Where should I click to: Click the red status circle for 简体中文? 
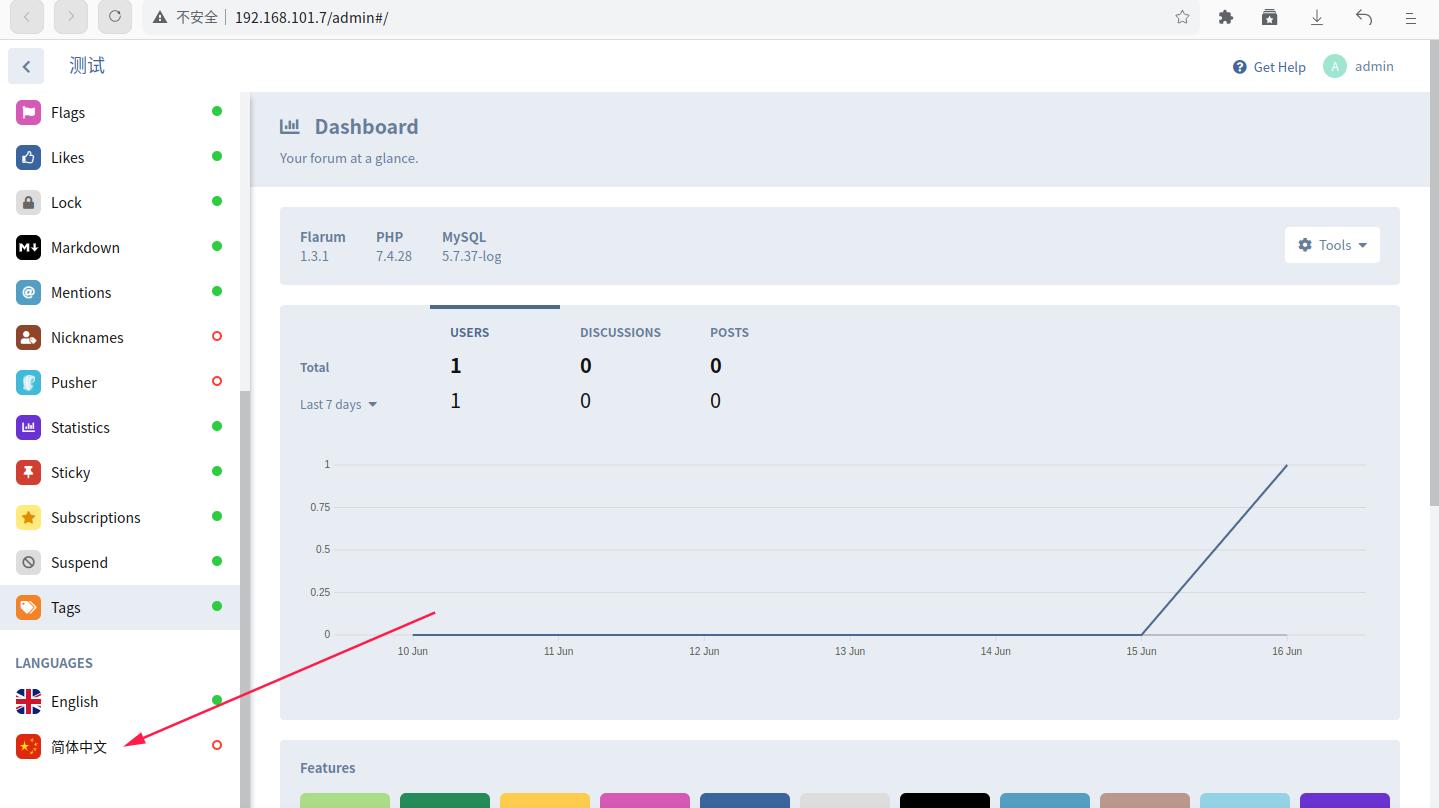tap(217, 745)
